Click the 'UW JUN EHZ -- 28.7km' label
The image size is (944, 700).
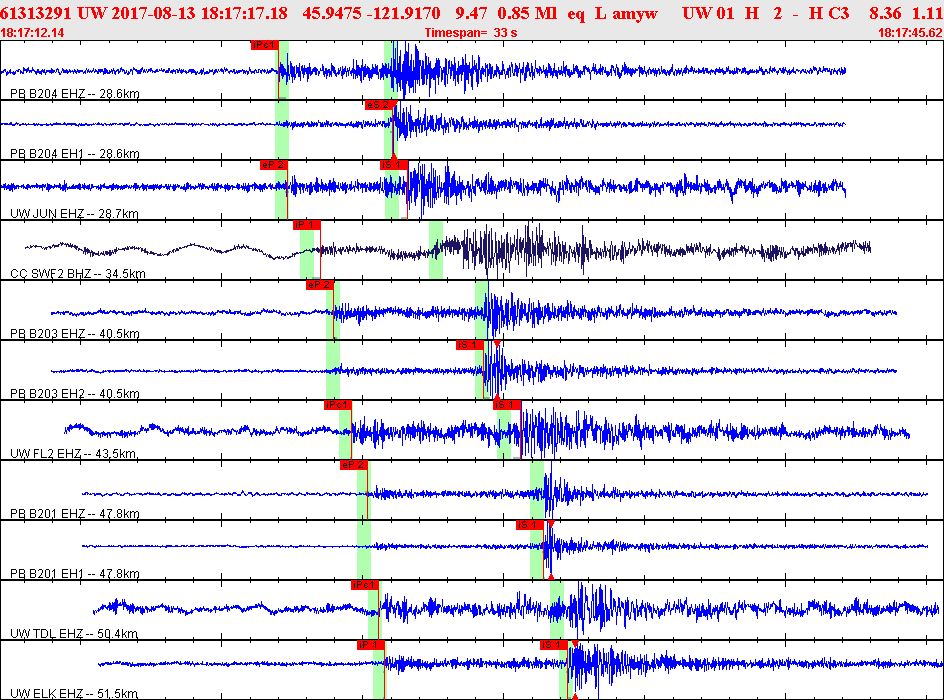74,214
